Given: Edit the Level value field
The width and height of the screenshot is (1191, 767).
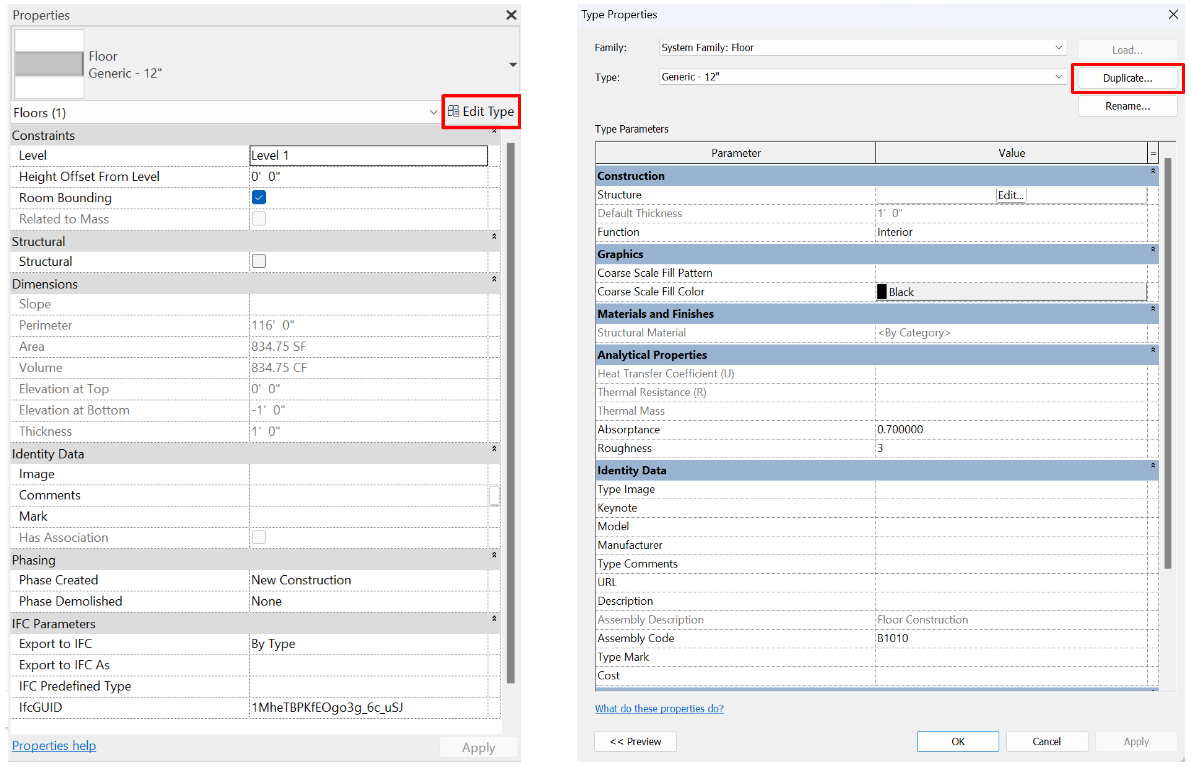Looking at the screenshot, I should pos(368,155).
